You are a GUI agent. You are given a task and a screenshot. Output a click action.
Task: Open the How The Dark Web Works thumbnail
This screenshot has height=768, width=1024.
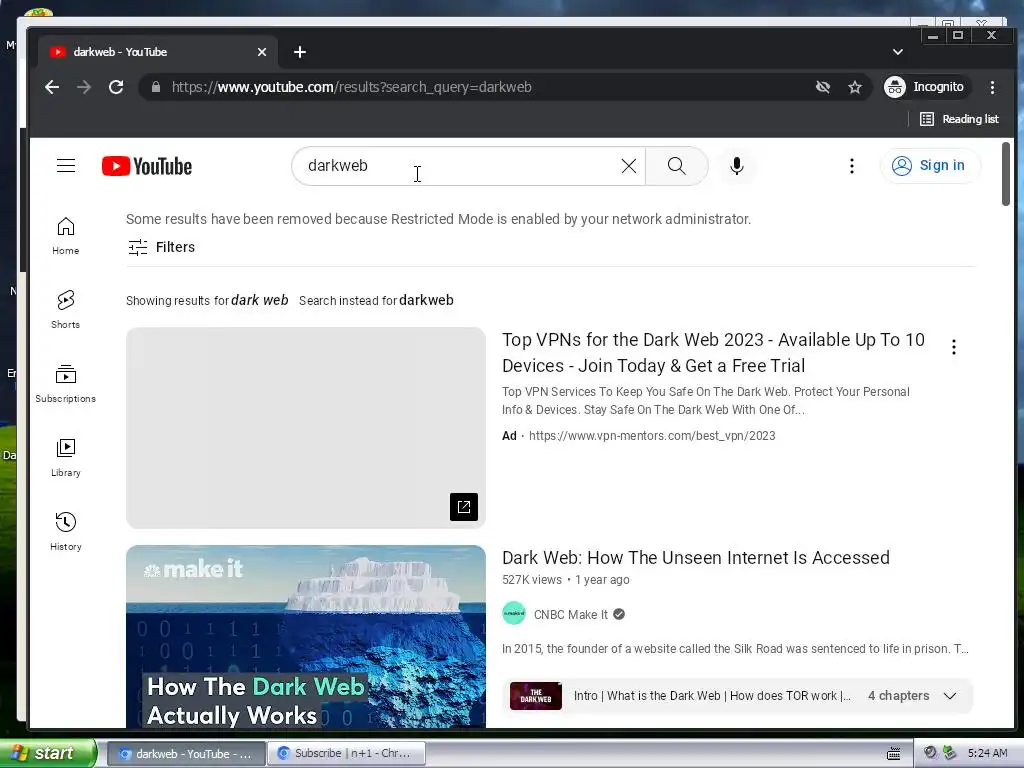pos(306,637)
